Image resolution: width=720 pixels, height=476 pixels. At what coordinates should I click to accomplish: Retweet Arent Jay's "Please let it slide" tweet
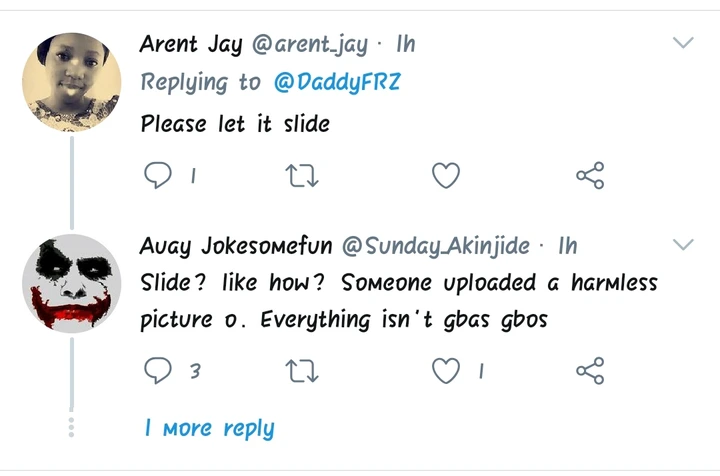coord(302,176)
